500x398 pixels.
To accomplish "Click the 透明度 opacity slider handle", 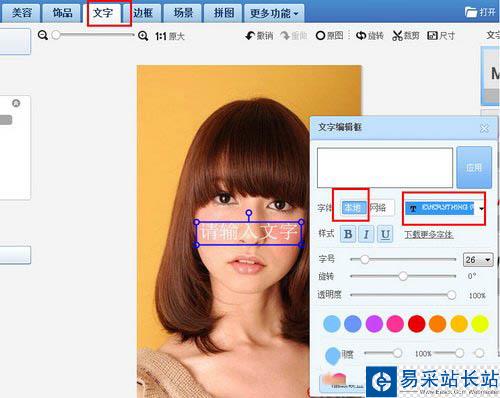I will (451, 295).
